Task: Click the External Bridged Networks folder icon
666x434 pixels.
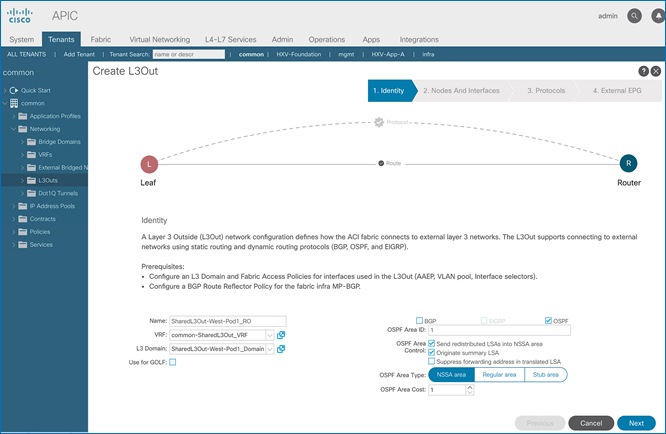Action: [31, 167]
